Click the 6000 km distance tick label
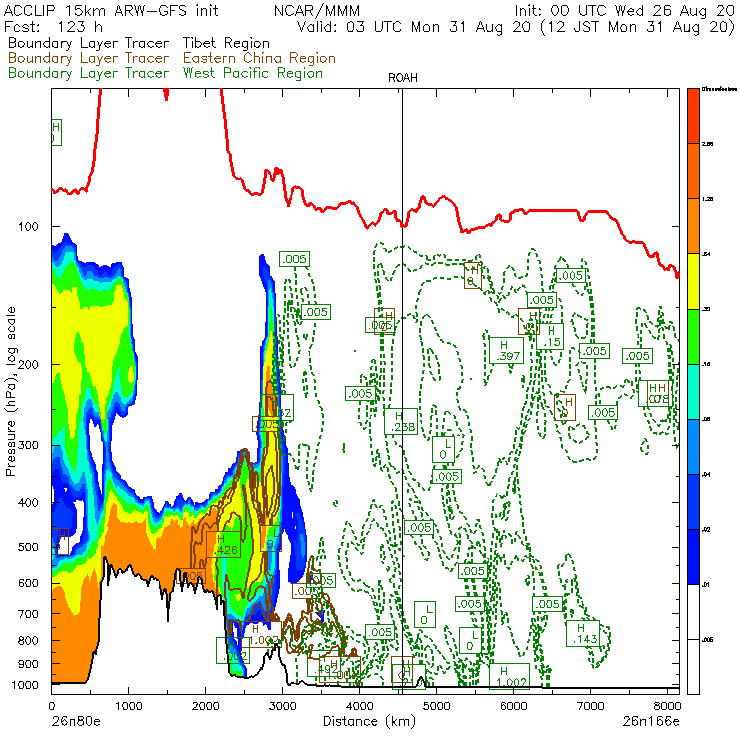The height and width of the screenshot is (740, 740). (513, 706)
